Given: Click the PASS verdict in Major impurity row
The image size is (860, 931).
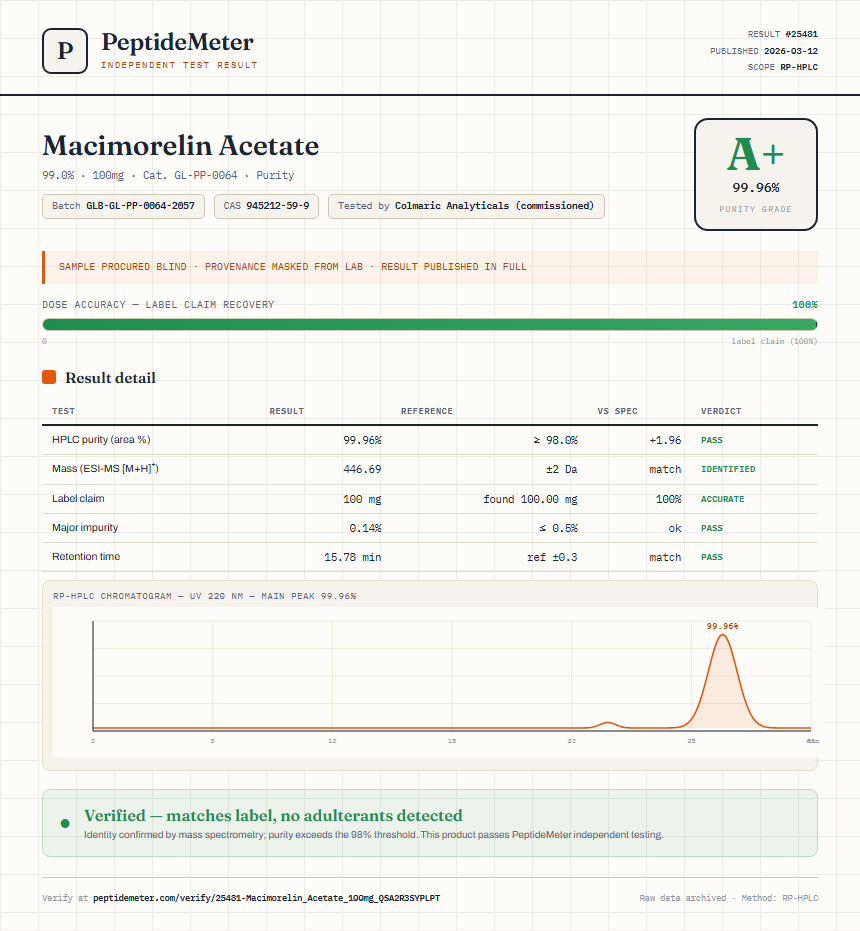Looking at the screenshot, I should point(712,528).
